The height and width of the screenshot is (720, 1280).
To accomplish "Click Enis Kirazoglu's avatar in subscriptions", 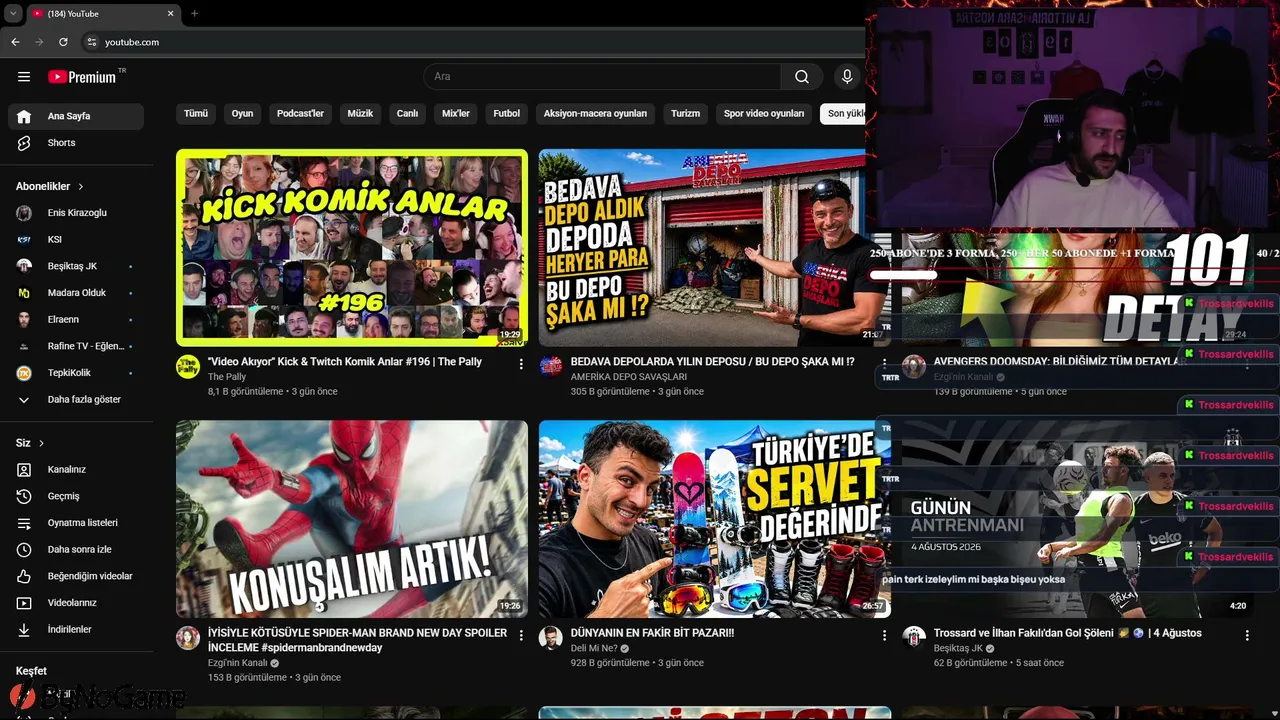I will pyautogui.click(x=24, y=213).
